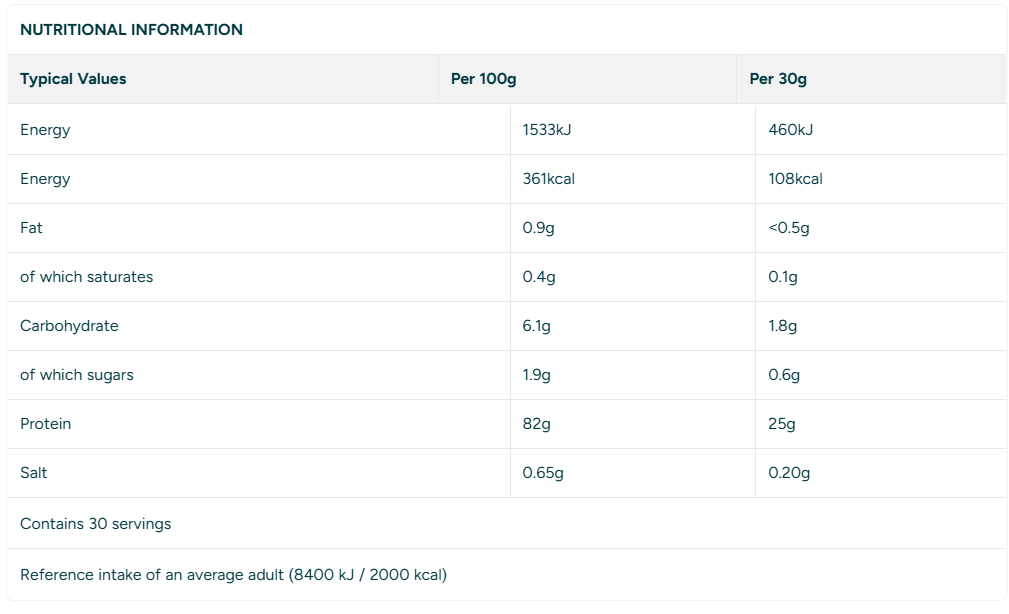The image size is (1009, 614).
Task: Select the Fat row label
Action: tap(32, 227)
